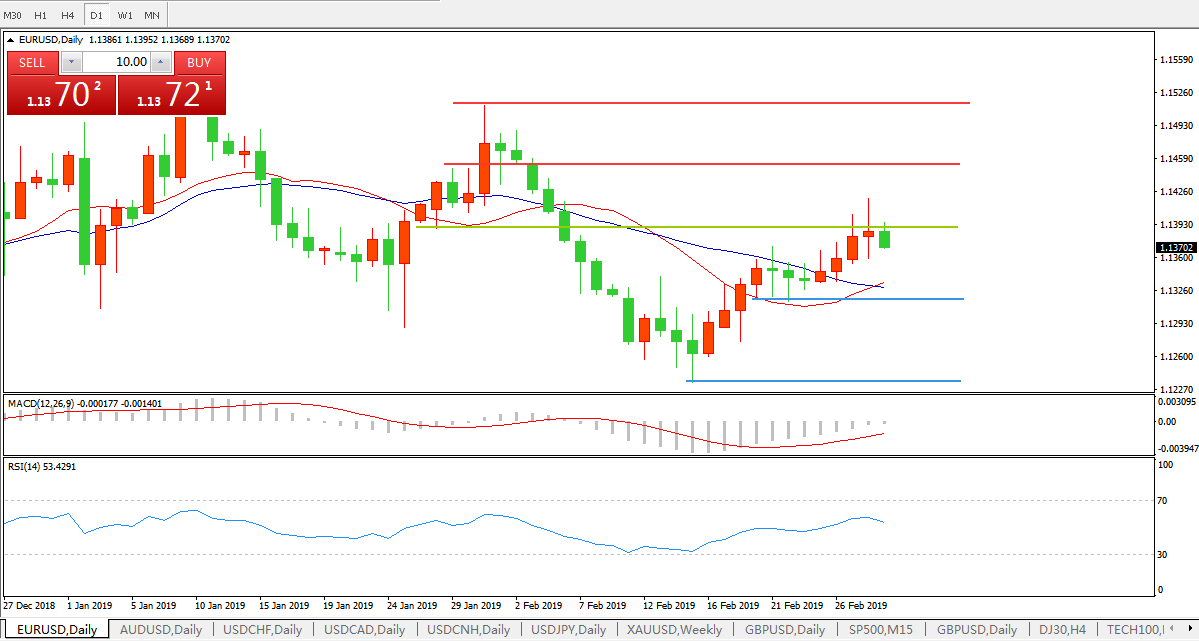This screenshot has width=1199, height=641.
Task: Choose the MN monthly timeframe
Action: (151, 15)
